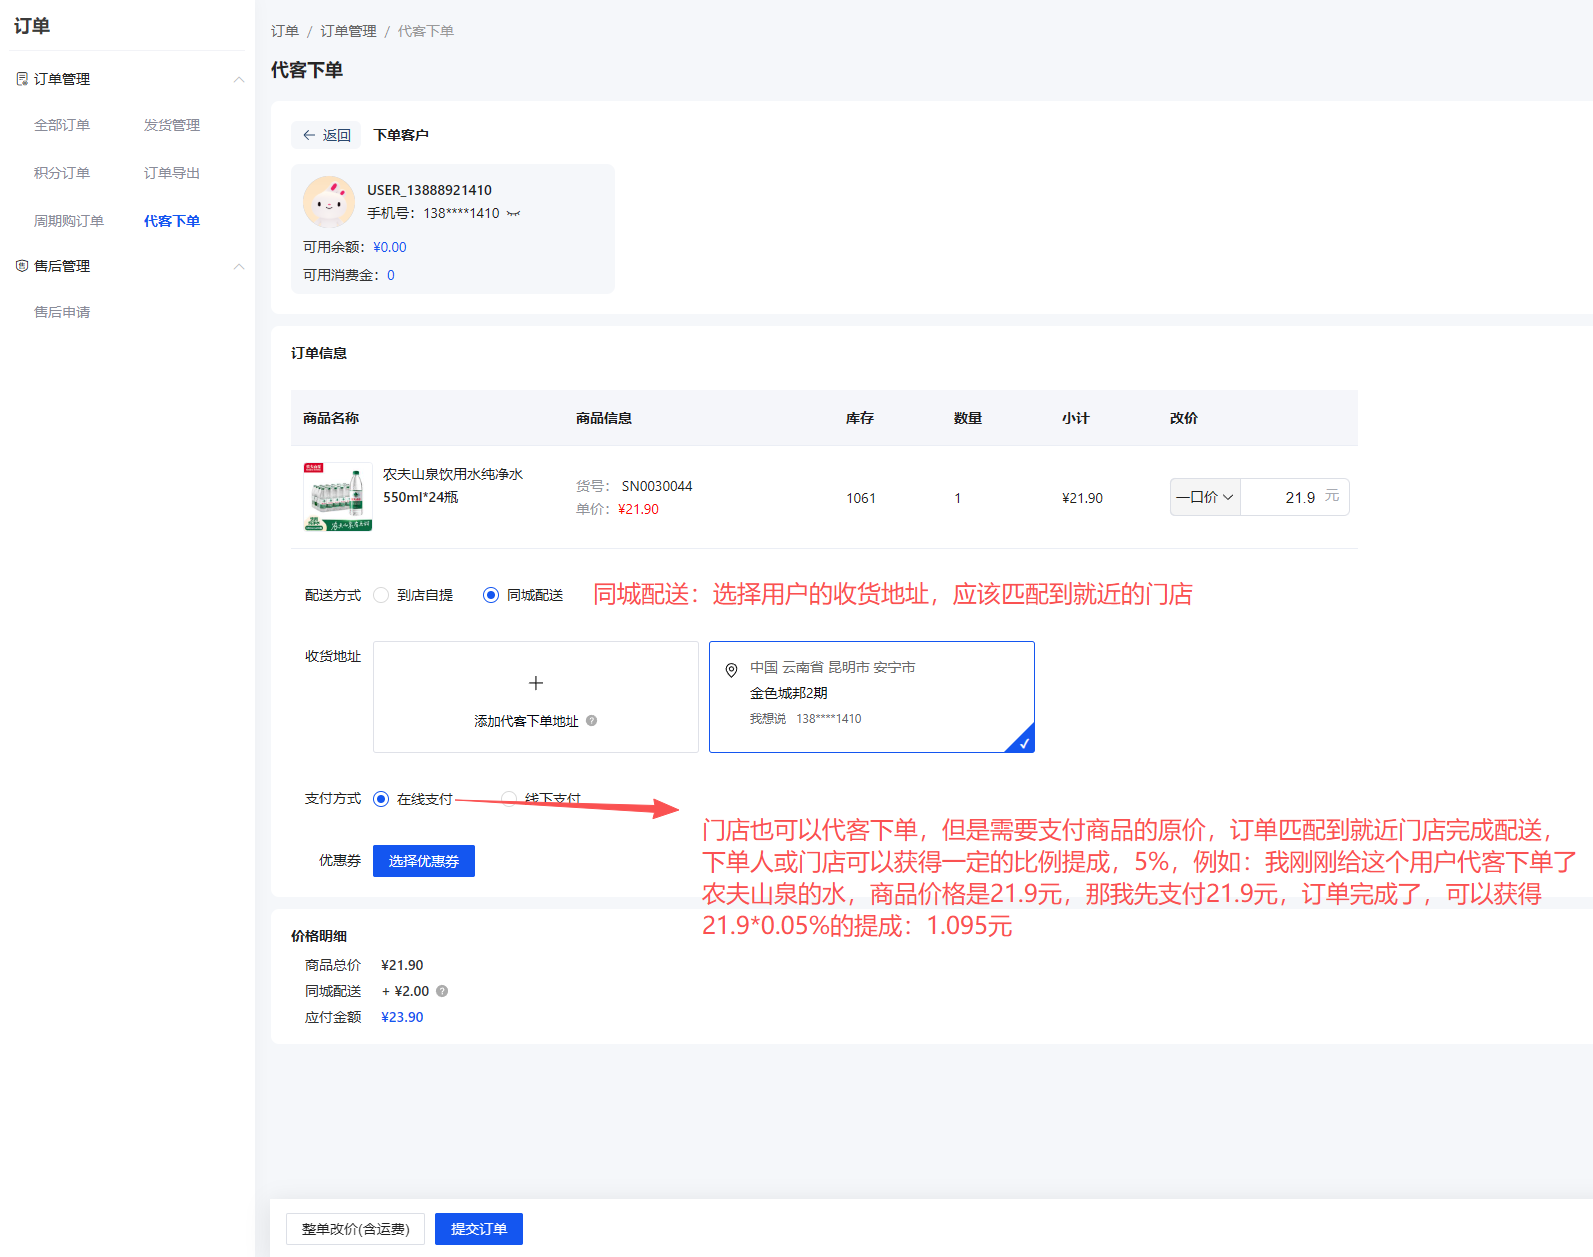The height and width of the screenshot is (1257, 1593).
Task: Go to 发货管理 in sidebar
Action: (172, 125)
